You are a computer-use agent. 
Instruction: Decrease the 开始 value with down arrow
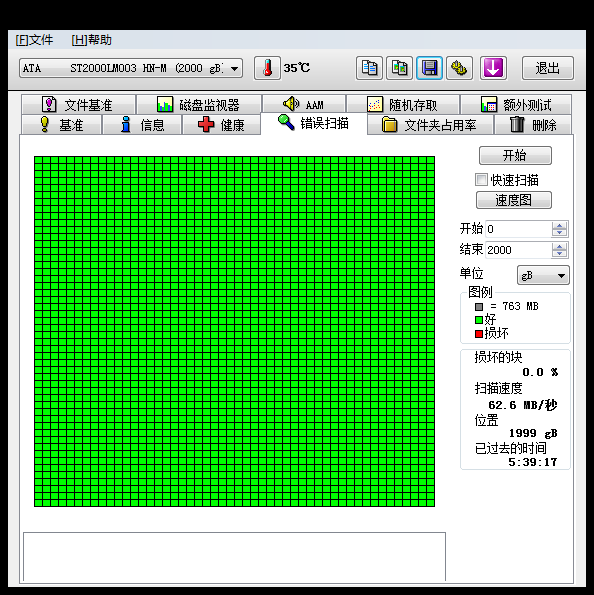[x=559, y=233]
